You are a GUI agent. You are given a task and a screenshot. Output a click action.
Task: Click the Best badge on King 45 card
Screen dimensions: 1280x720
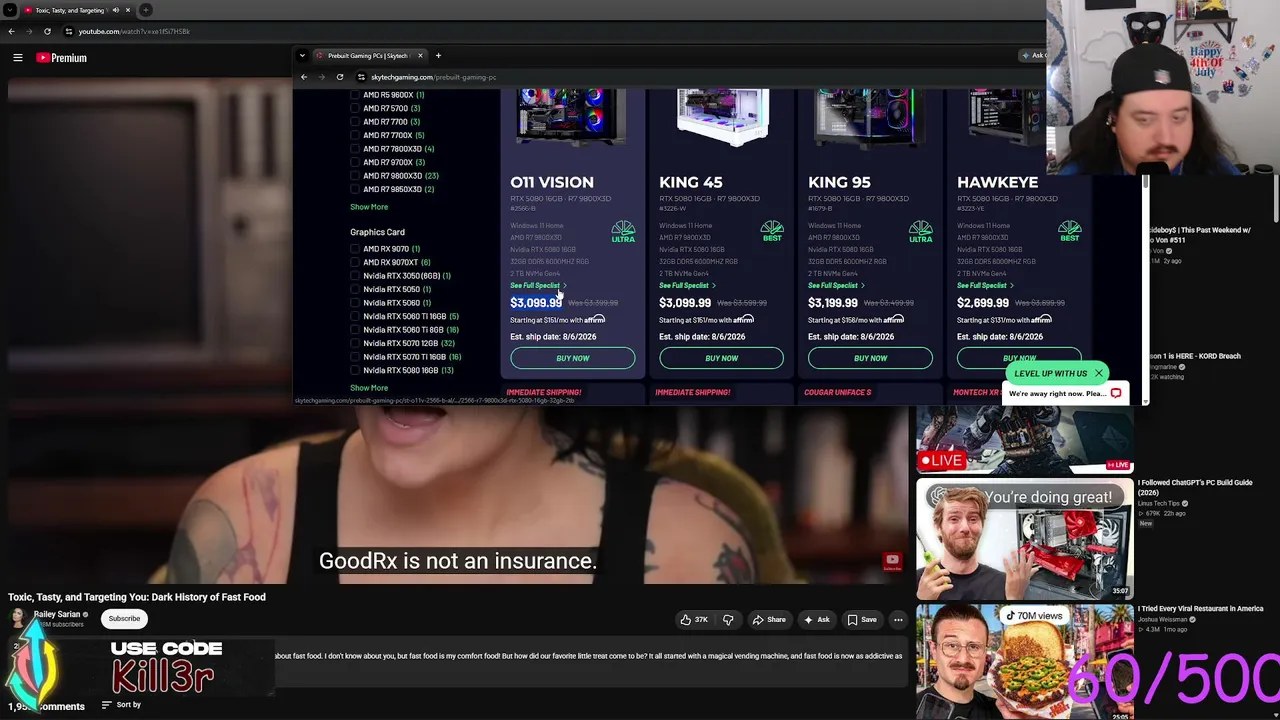[772, 232]
